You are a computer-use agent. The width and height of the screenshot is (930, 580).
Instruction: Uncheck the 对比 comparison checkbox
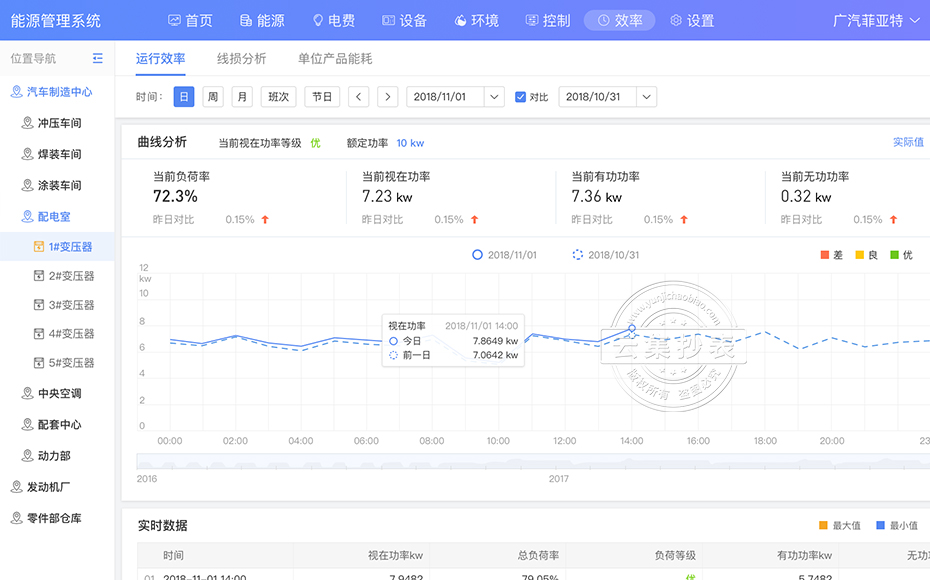520,97
